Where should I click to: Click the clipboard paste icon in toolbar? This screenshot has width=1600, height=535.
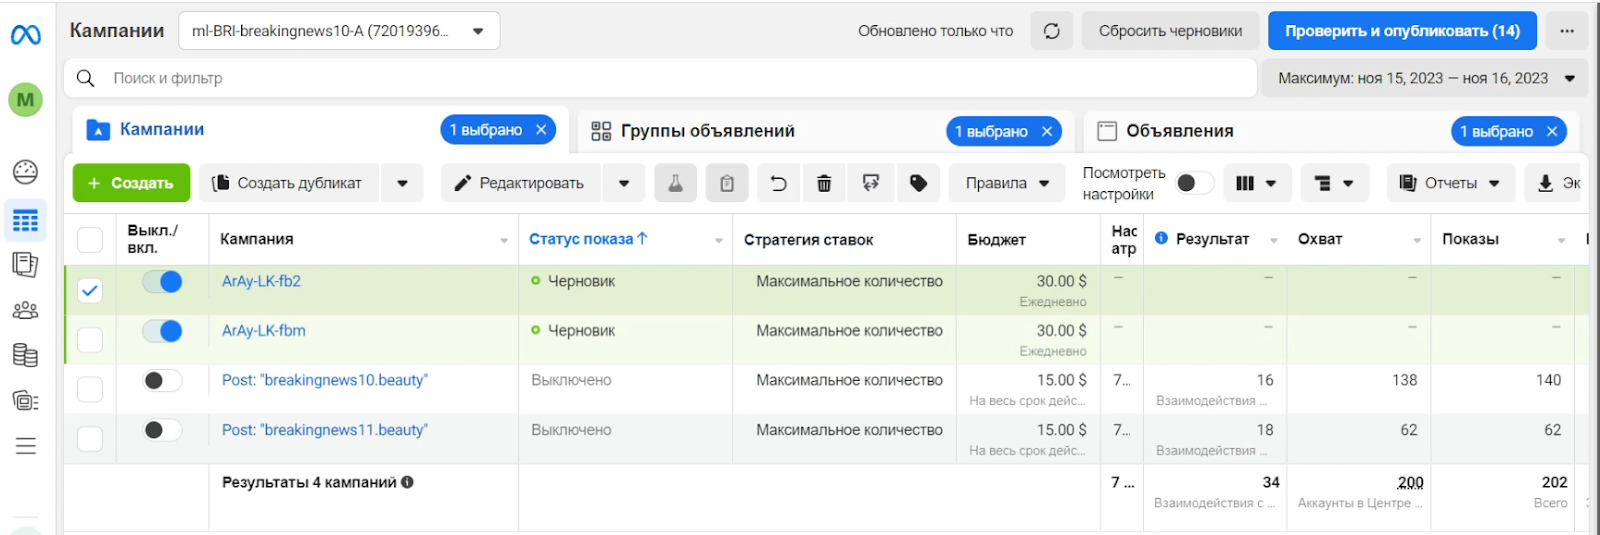click(727, 183)
